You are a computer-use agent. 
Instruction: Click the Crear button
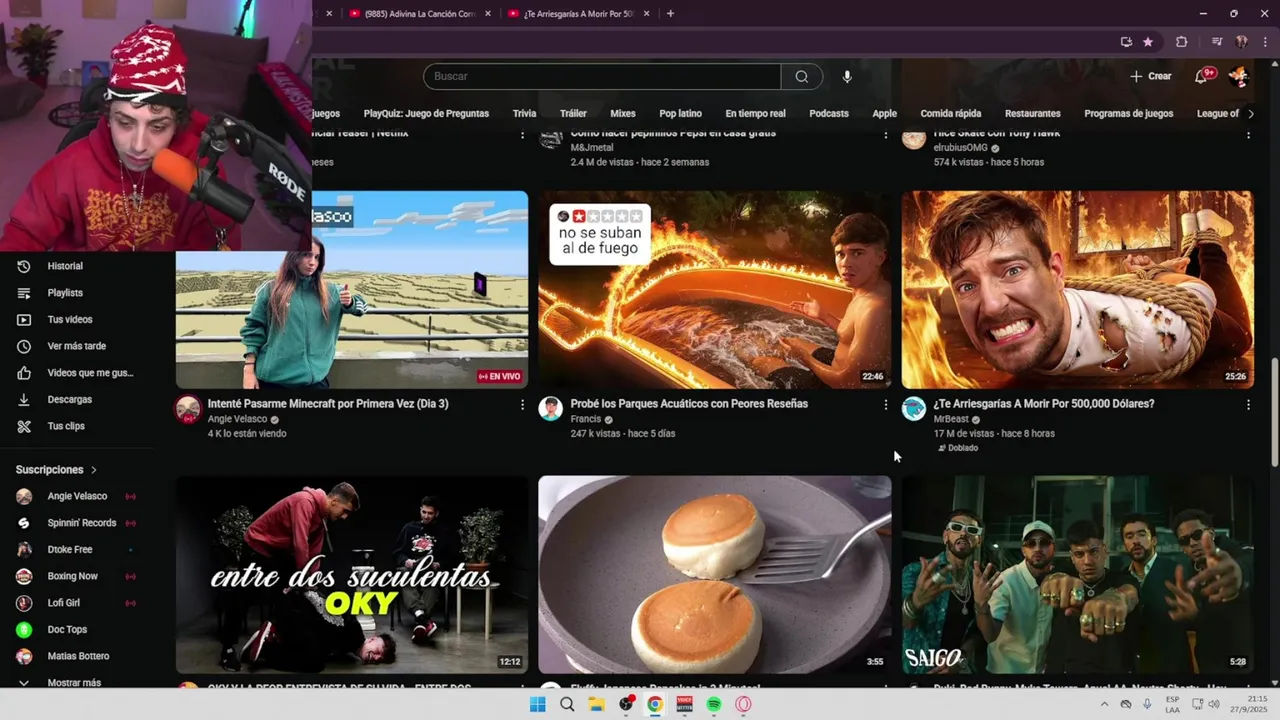1150,76
